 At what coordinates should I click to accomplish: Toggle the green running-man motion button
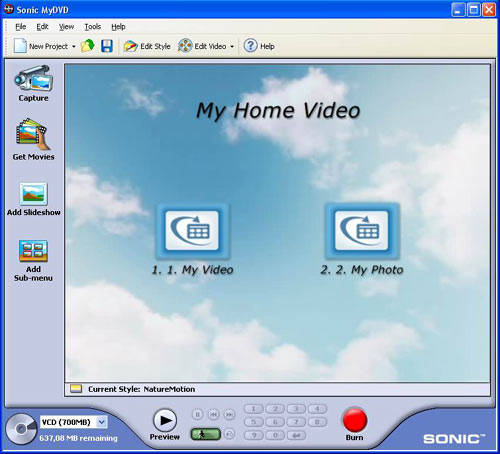coord(205,434)
